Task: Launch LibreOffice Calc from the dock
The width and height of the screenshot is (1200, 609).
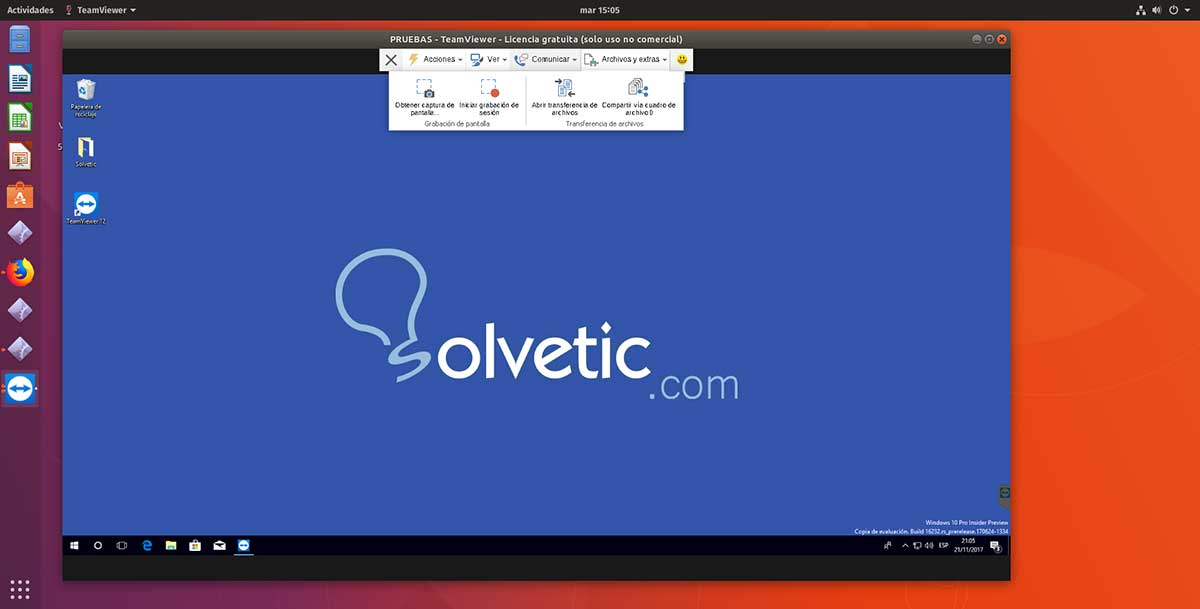Action: [x=20, y=118]
